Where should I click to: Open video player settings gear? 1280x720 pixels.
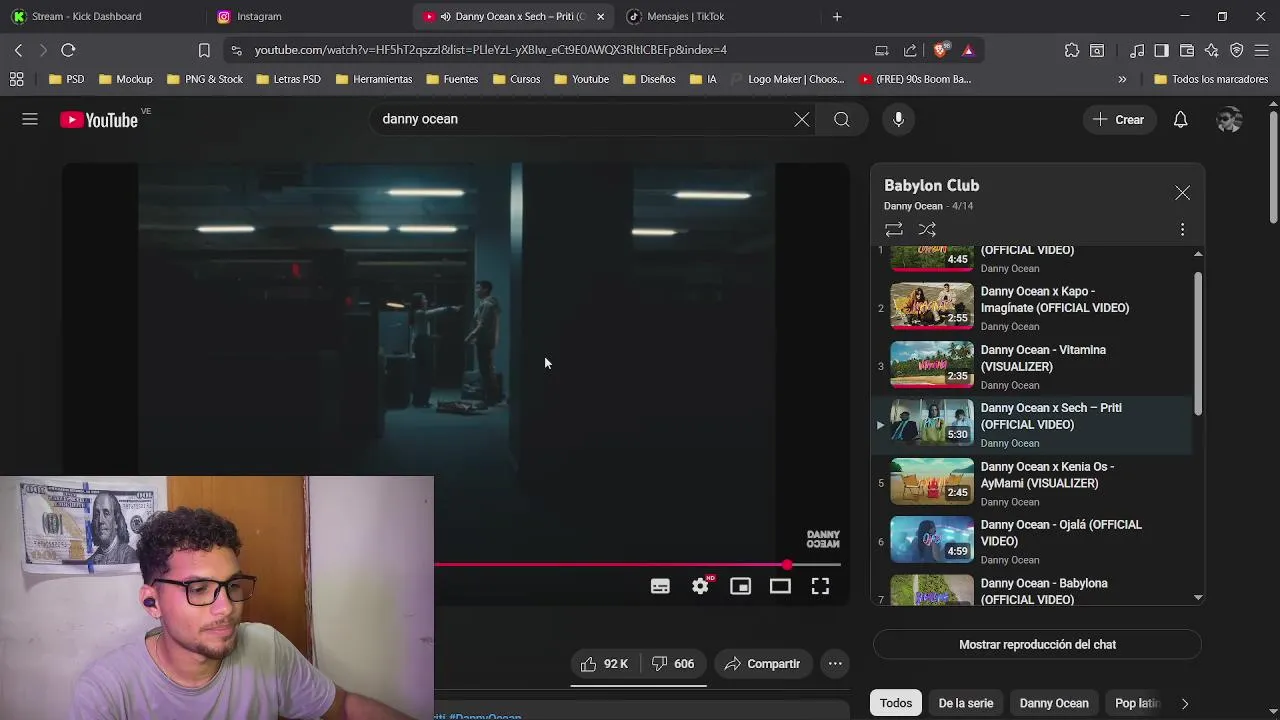click(x=700, y=586)
